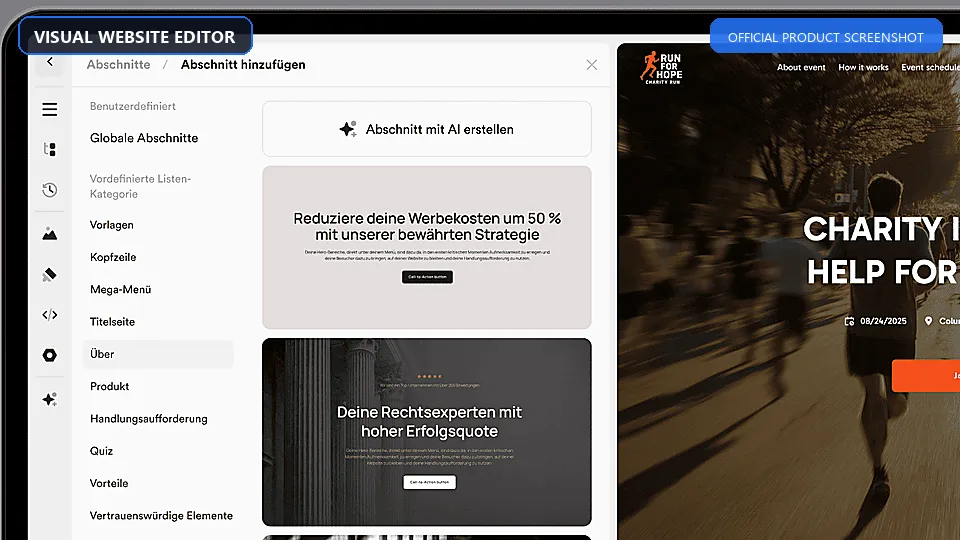
Task: Select Vertrauenswürdige Elemente category
Action: tap(161, 516)
